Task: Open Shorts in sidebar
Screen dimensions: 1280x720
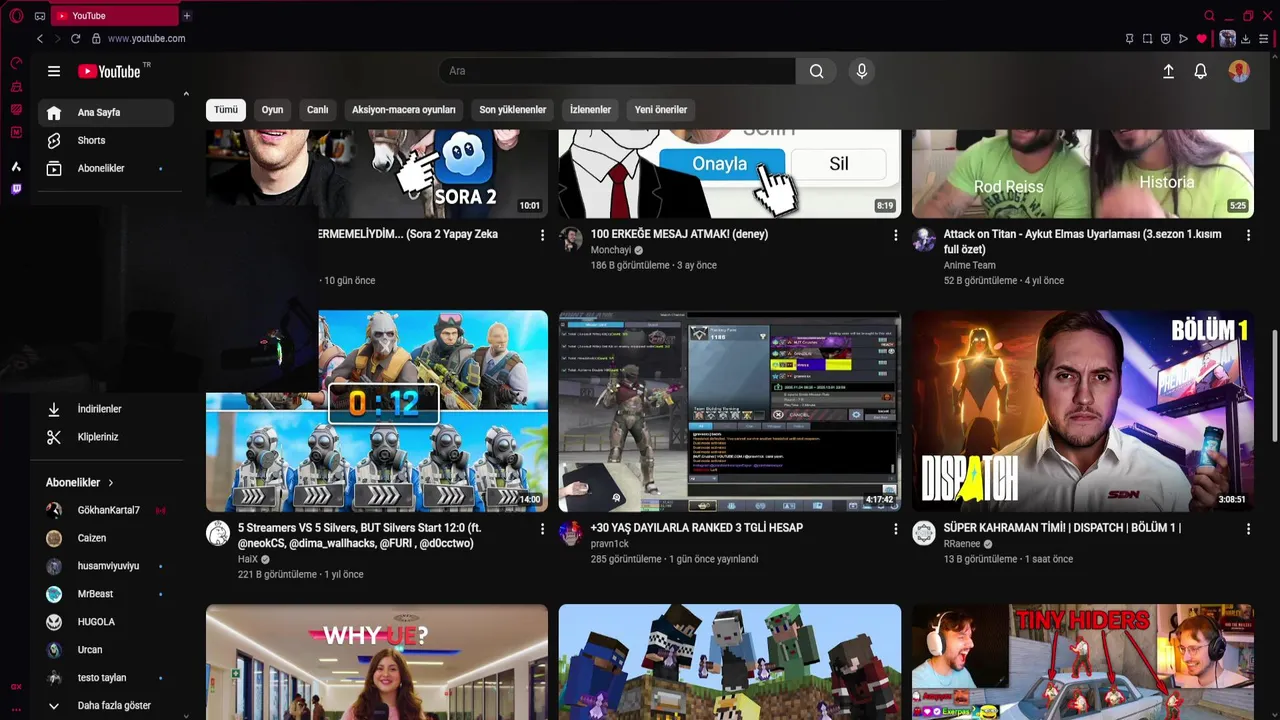Action: (106, 141)
